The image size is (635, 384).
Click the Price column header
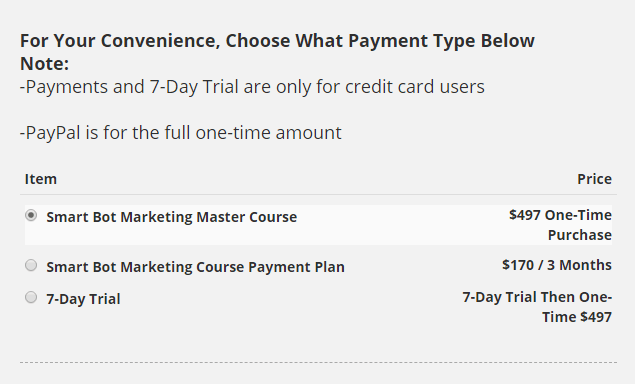point(594,179)
